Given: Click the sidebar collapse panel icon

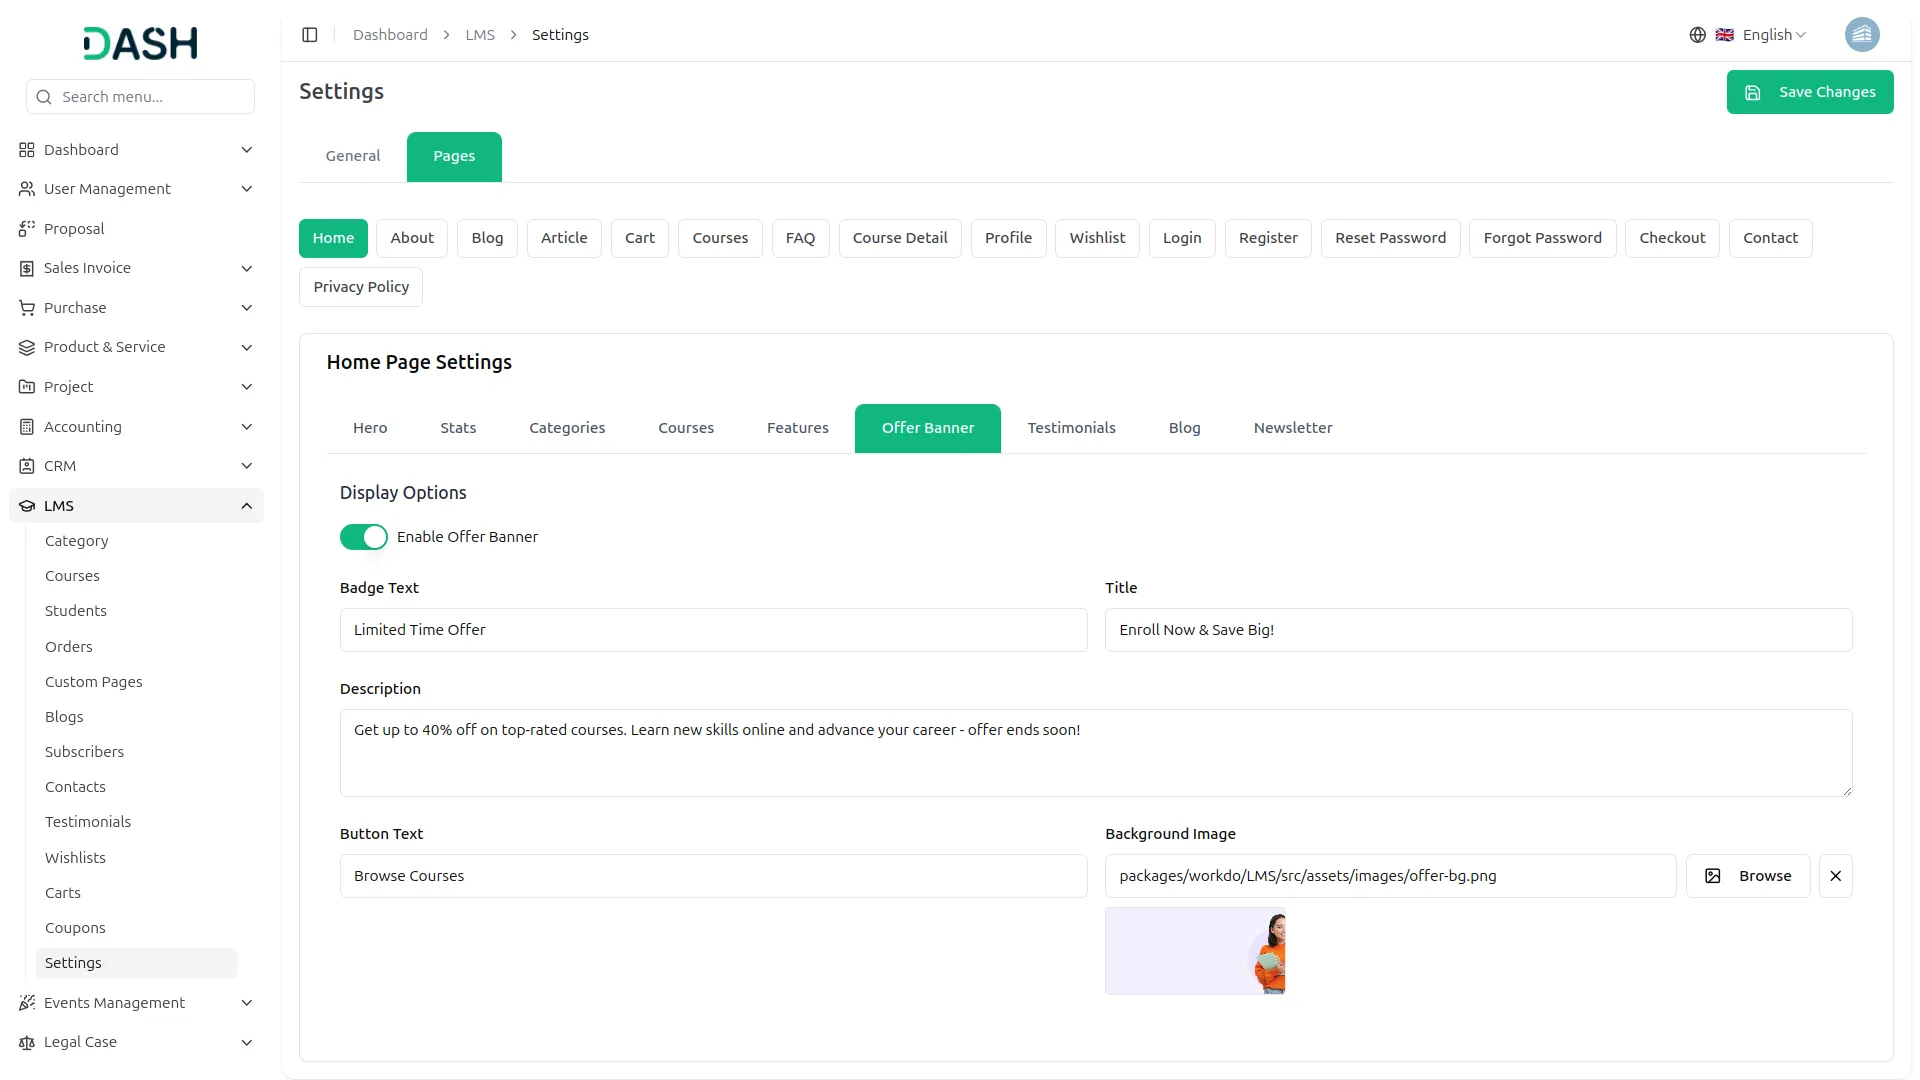Looking at the screenshot, I should [310, 35].
